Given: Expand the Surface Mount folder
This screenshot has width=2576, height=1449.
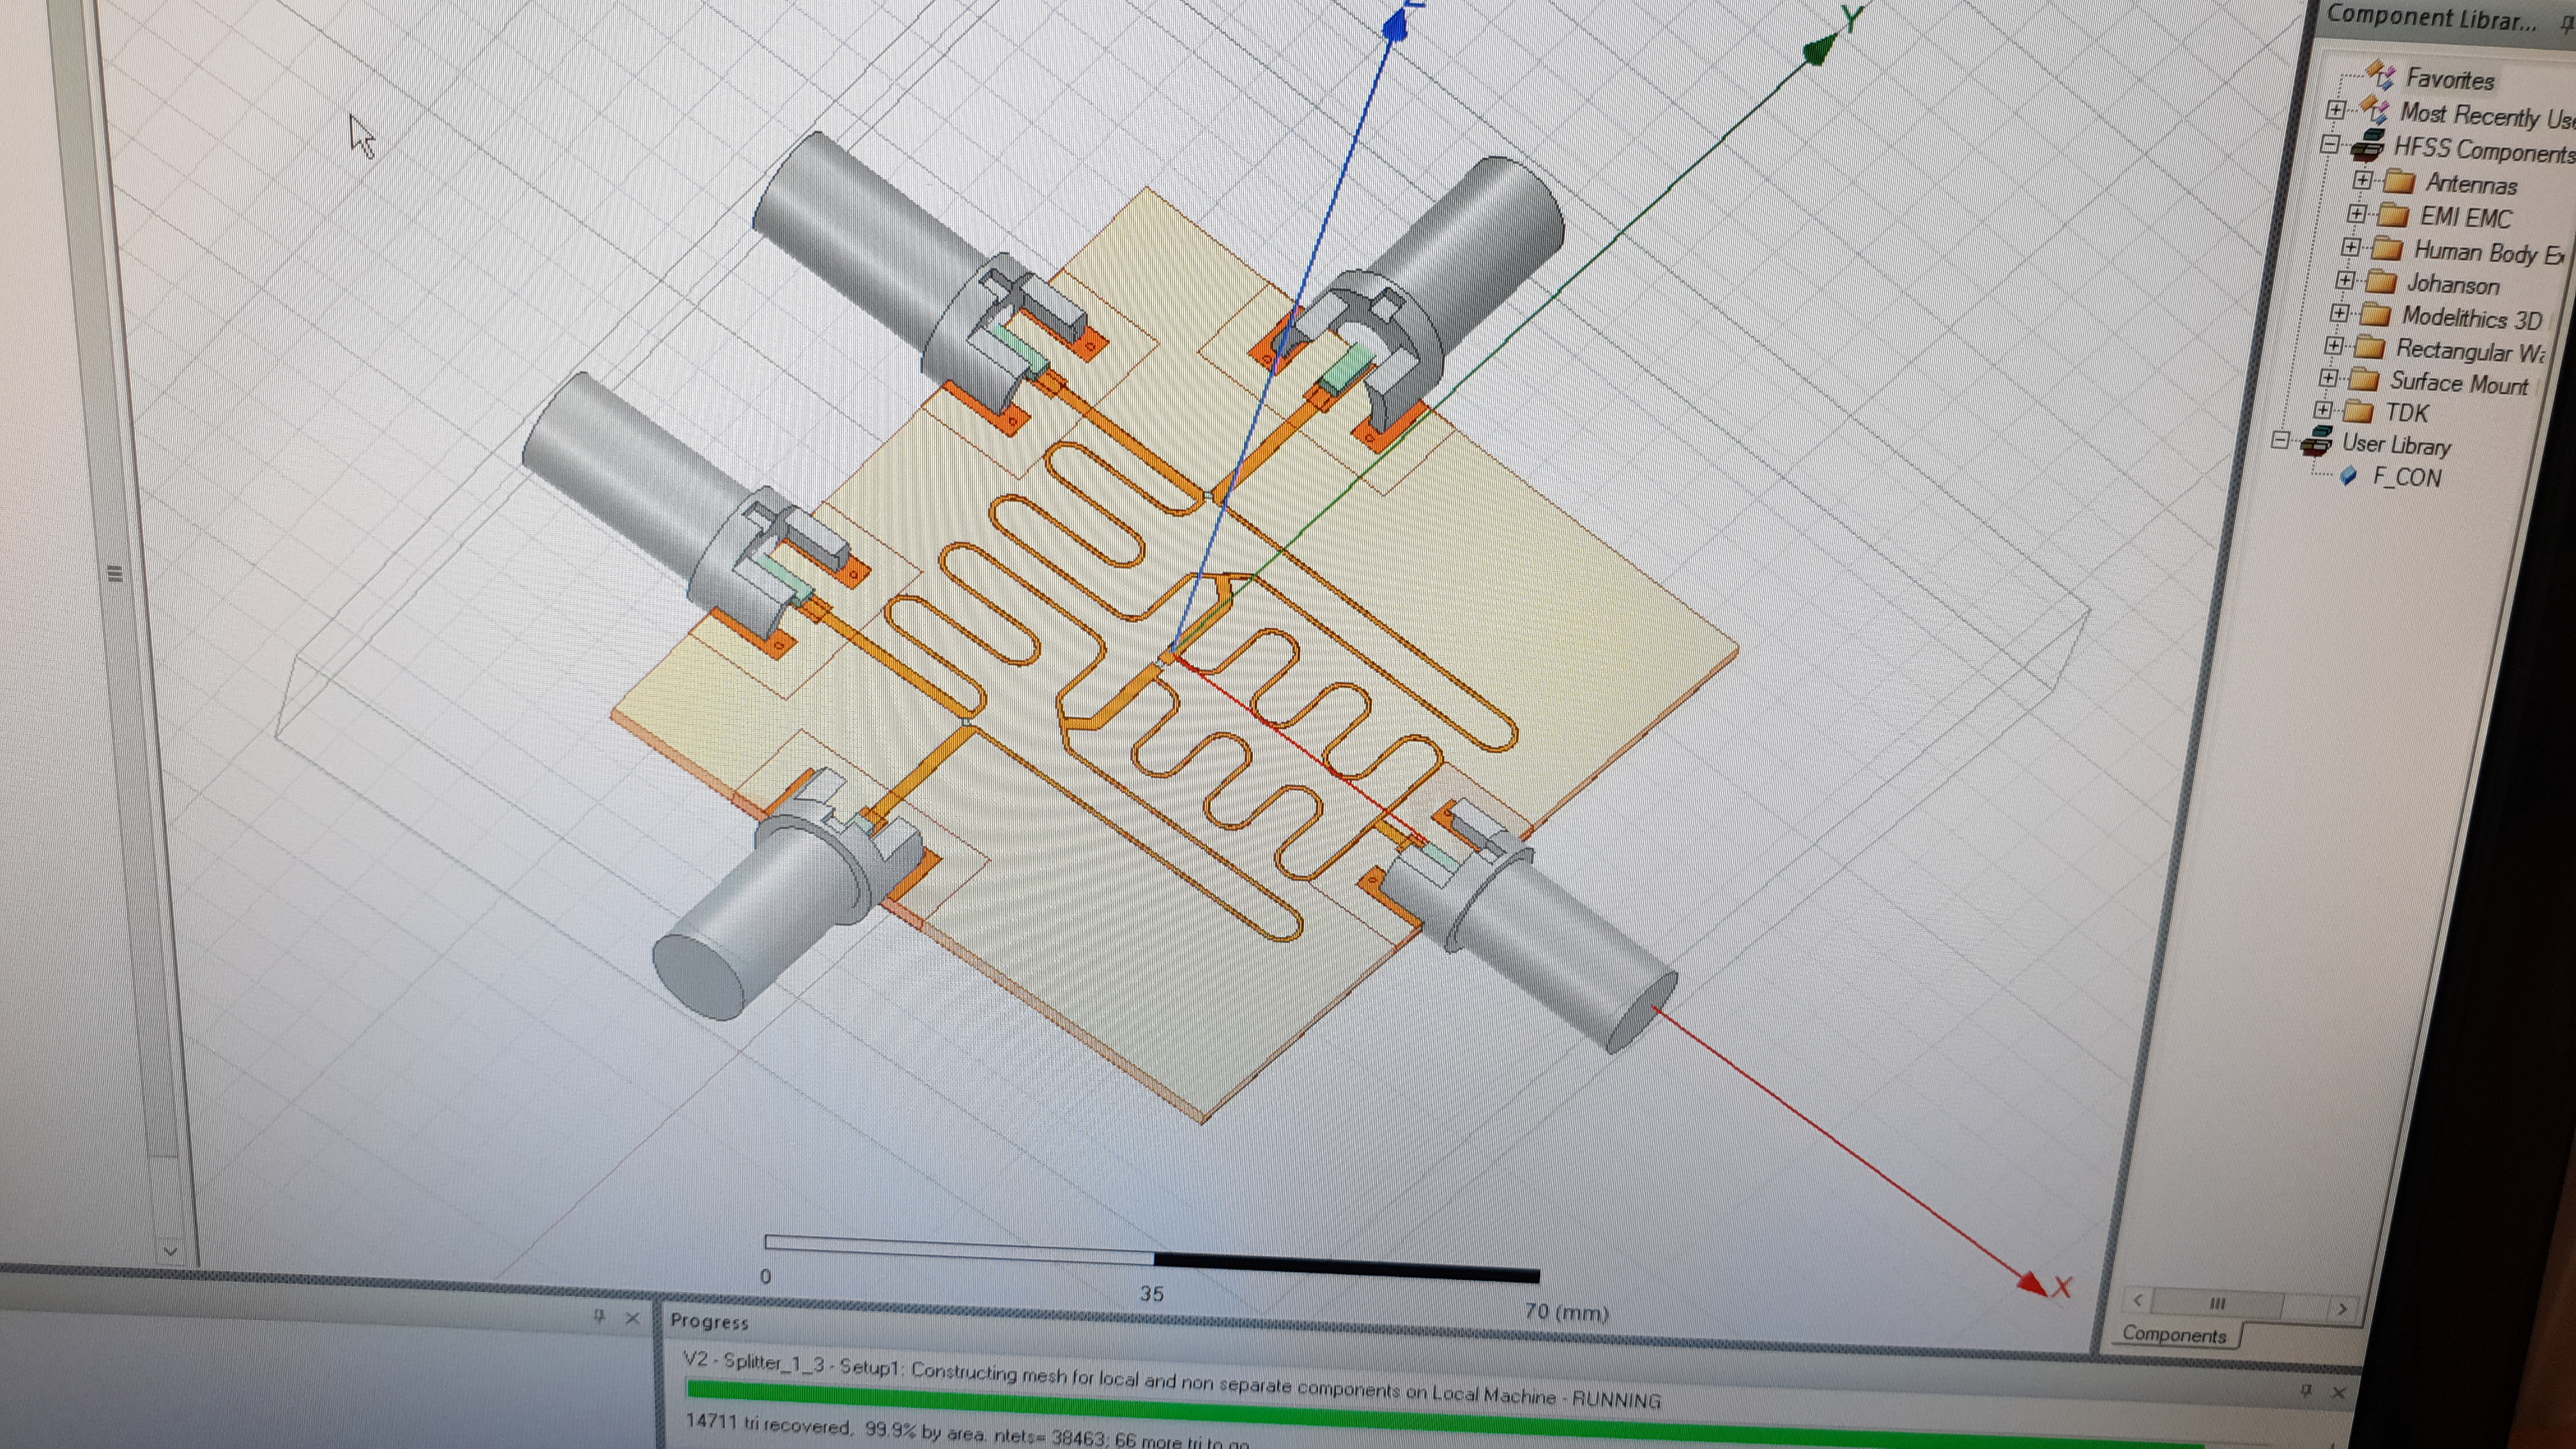Looking at the screenshot, I should (2328, 378).
